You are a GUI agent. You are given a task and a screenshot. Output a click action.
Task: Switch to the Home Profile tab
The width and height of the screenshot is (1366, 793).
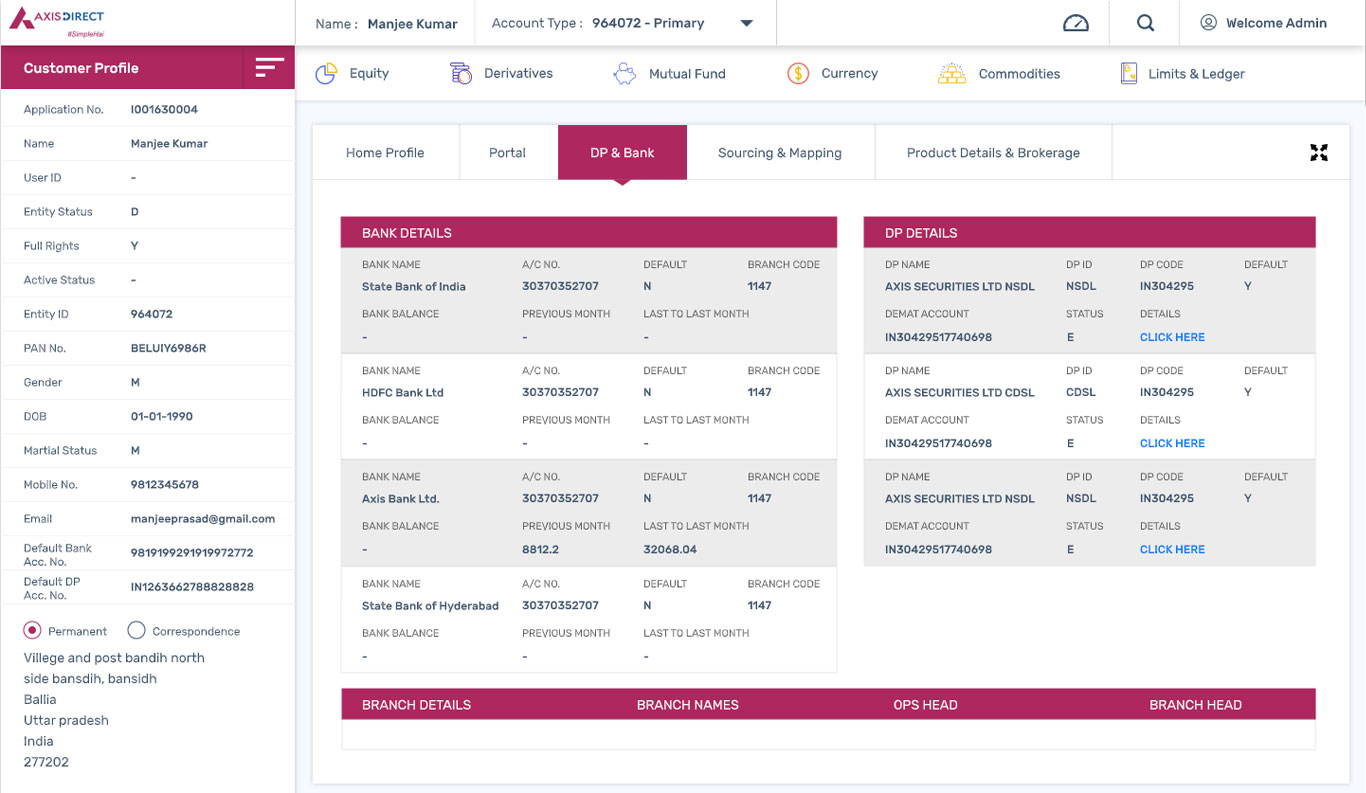[x=385, y=152]
